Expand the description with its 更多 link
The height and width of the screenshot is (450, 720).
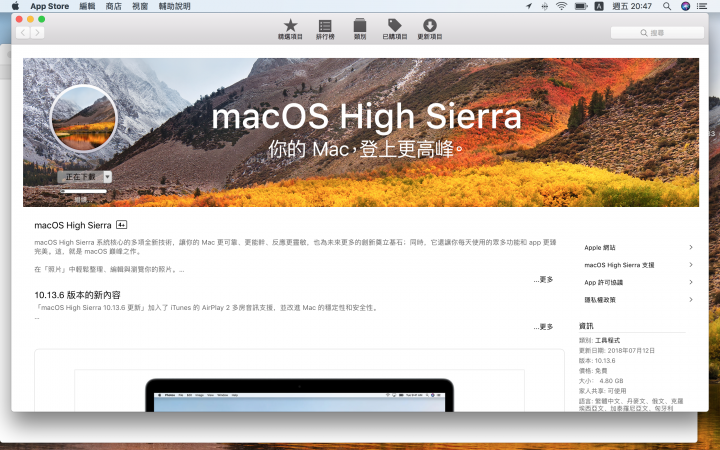tap(544, 279)
